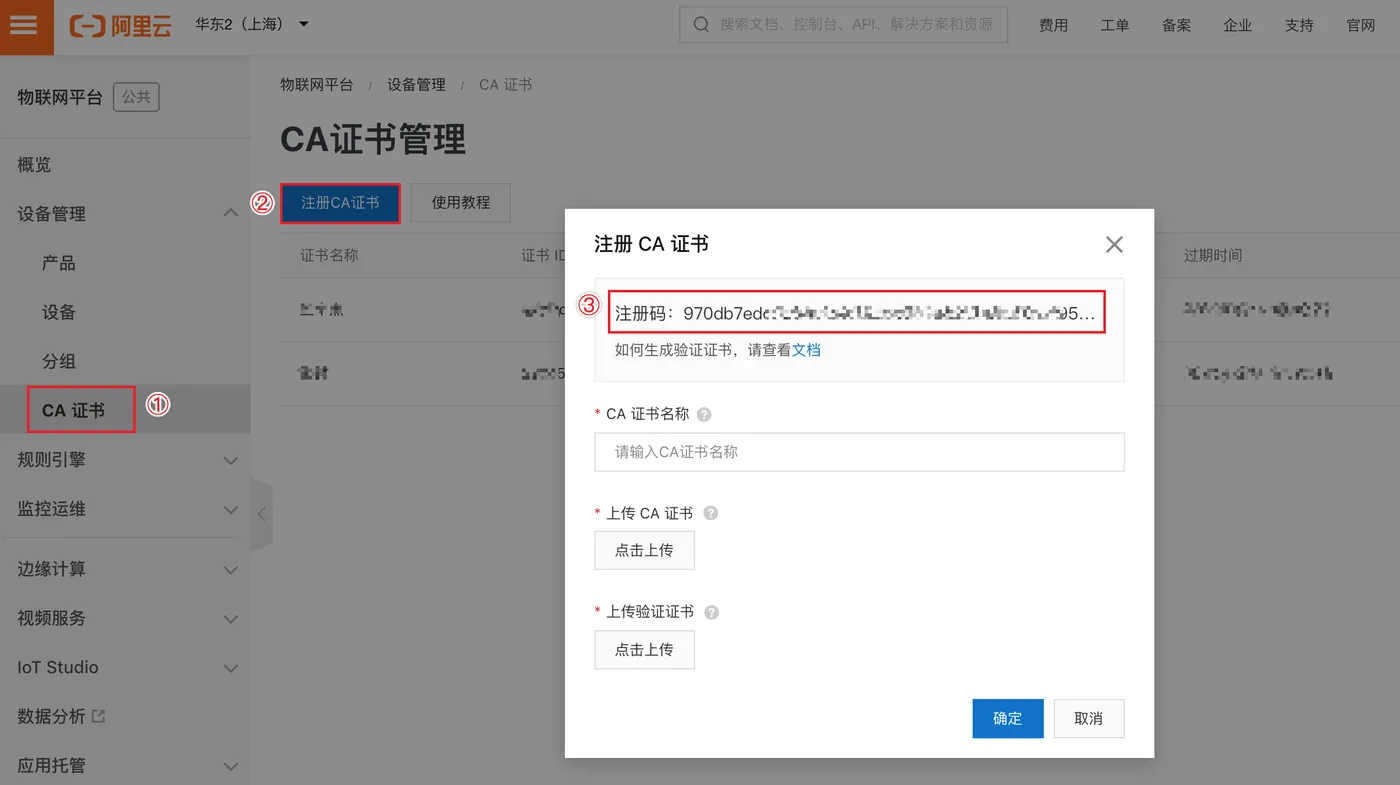The height and width of the screenshot is (785, 1400).
Task: Collapse the 设备管理 sidebar section
Action: tap(125, 213)
